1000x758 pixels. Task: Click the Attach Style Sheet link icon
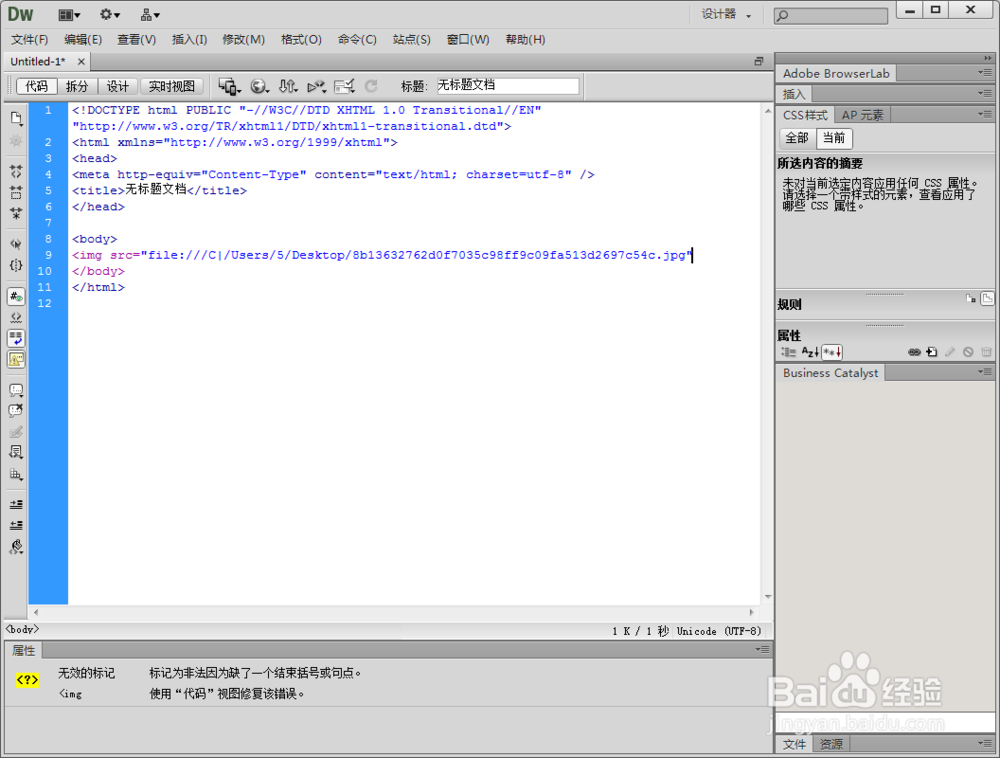[915, 352]
